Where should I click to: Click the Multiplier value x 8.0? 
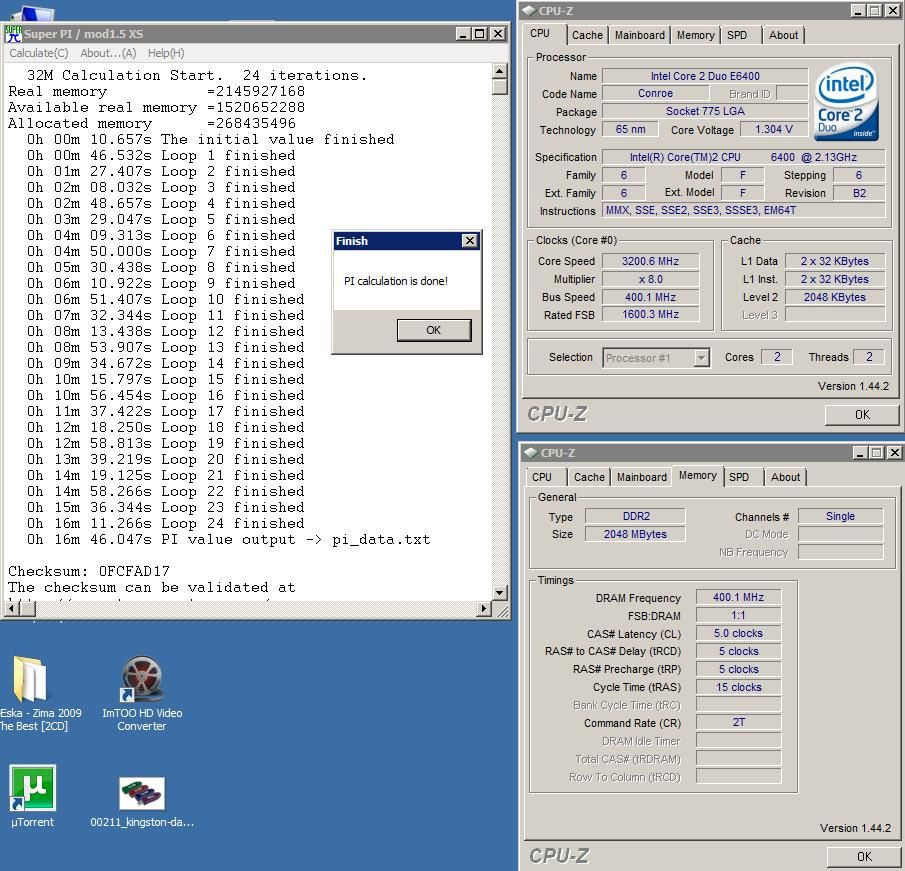[650, 279]
